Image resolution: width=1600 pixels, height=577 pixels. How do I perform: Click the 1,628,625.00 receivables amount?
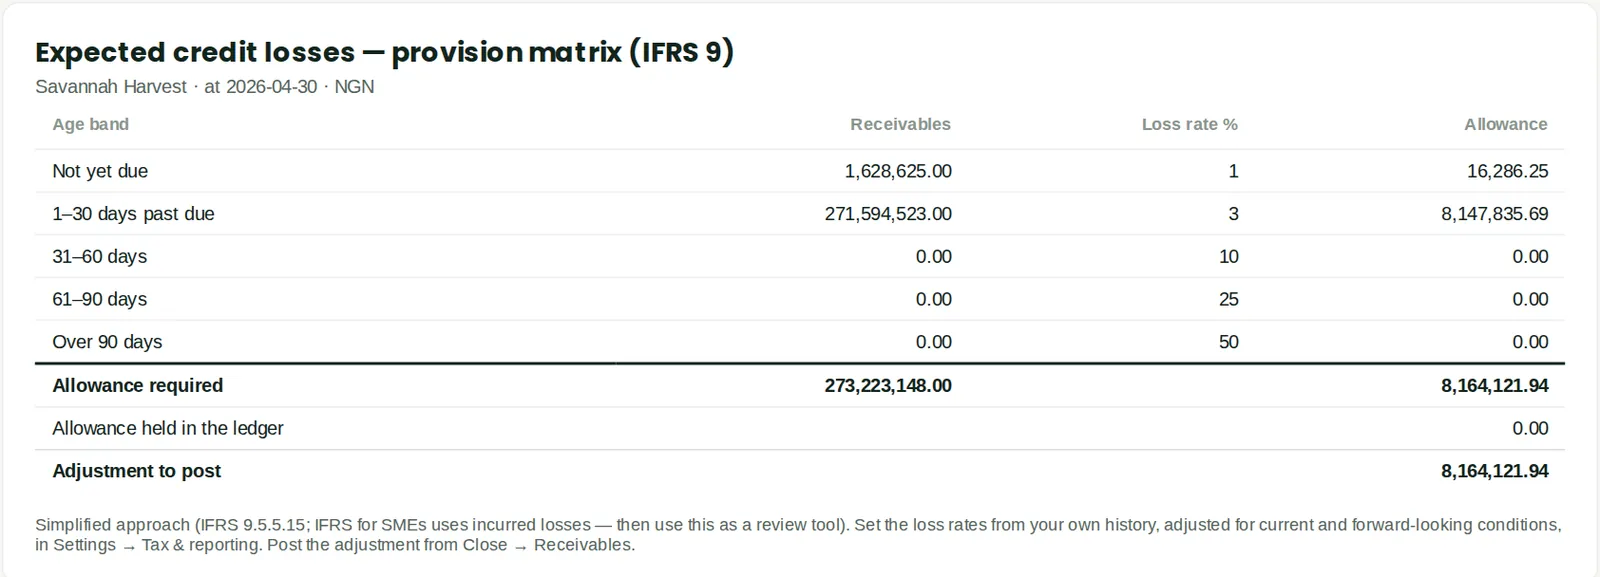[x=898, y=171]
